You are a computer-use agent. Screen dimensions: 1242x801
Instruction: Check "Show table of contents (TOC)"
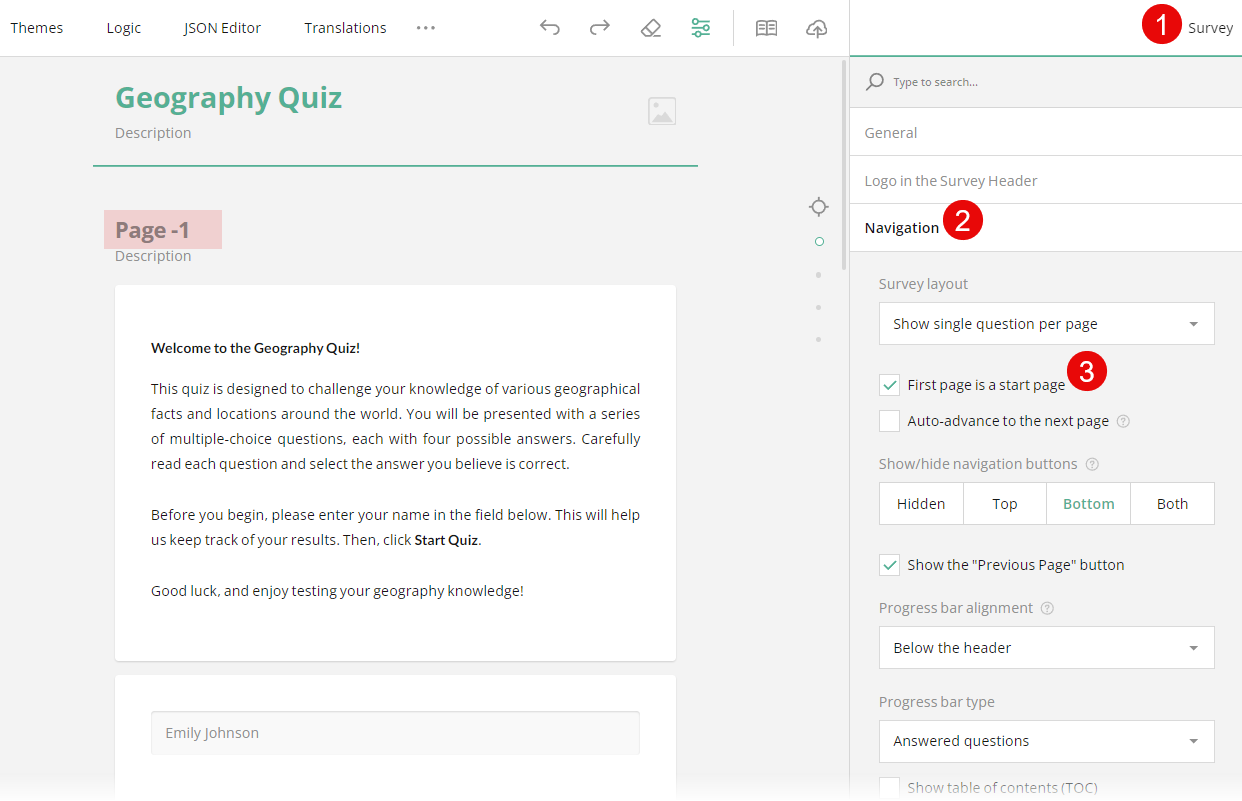[889, 788]
